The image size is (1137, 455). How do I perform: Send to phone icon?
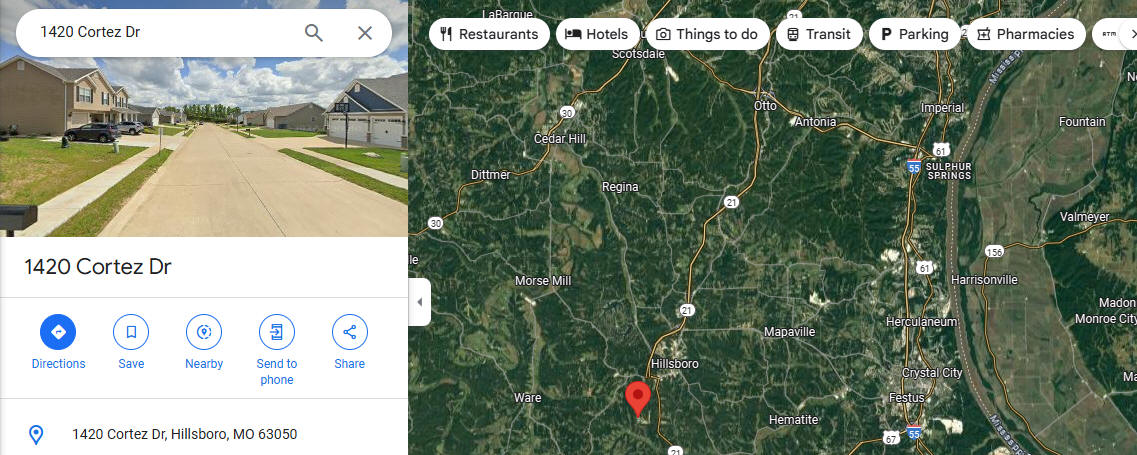(277, 332)
